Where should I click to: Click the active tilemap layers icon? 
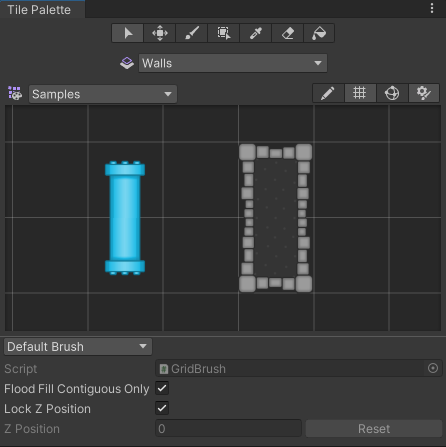pyautogui.click(x=127, y=63)
